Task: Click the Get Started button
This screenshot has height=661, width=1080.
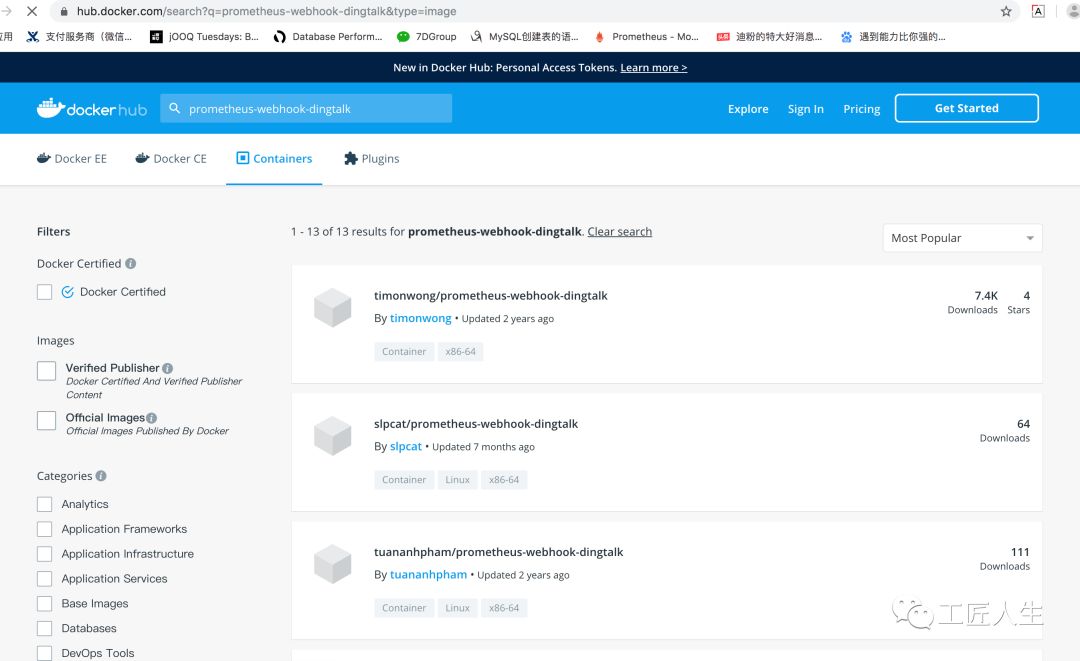Action: pyautogui.click(x=966, y=107)
